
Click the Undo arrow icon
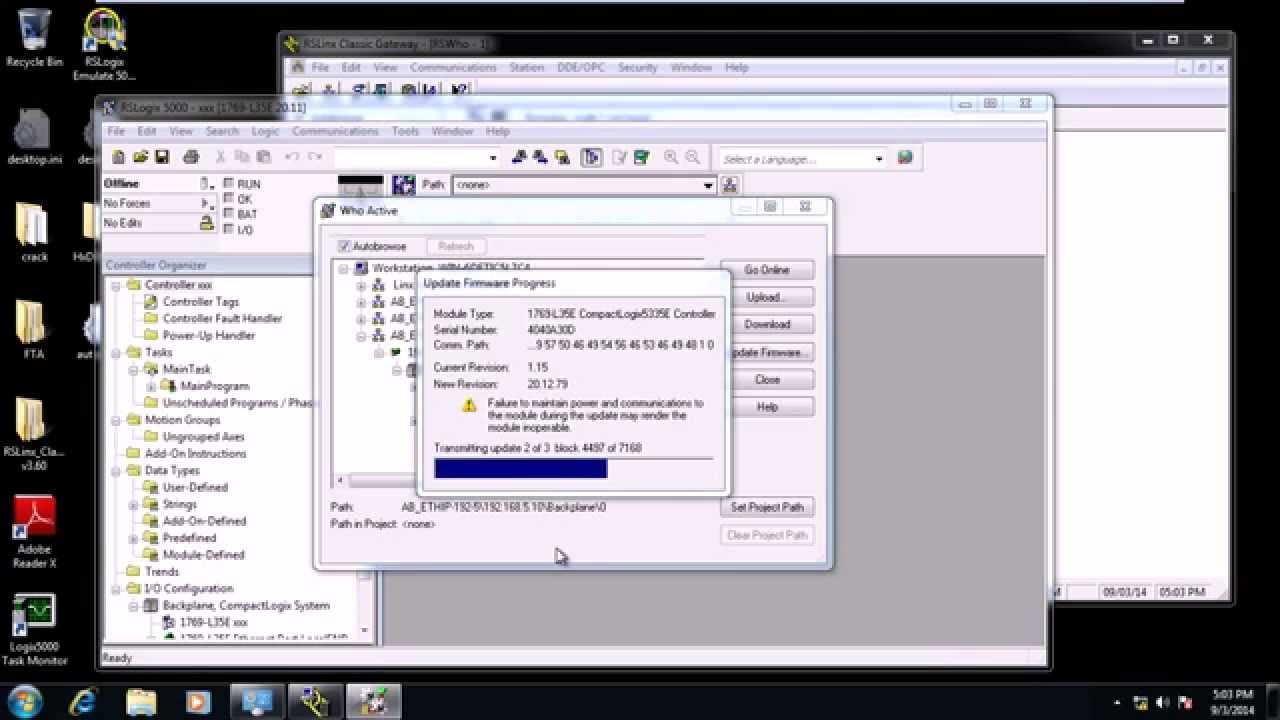[x=292, y=157]
